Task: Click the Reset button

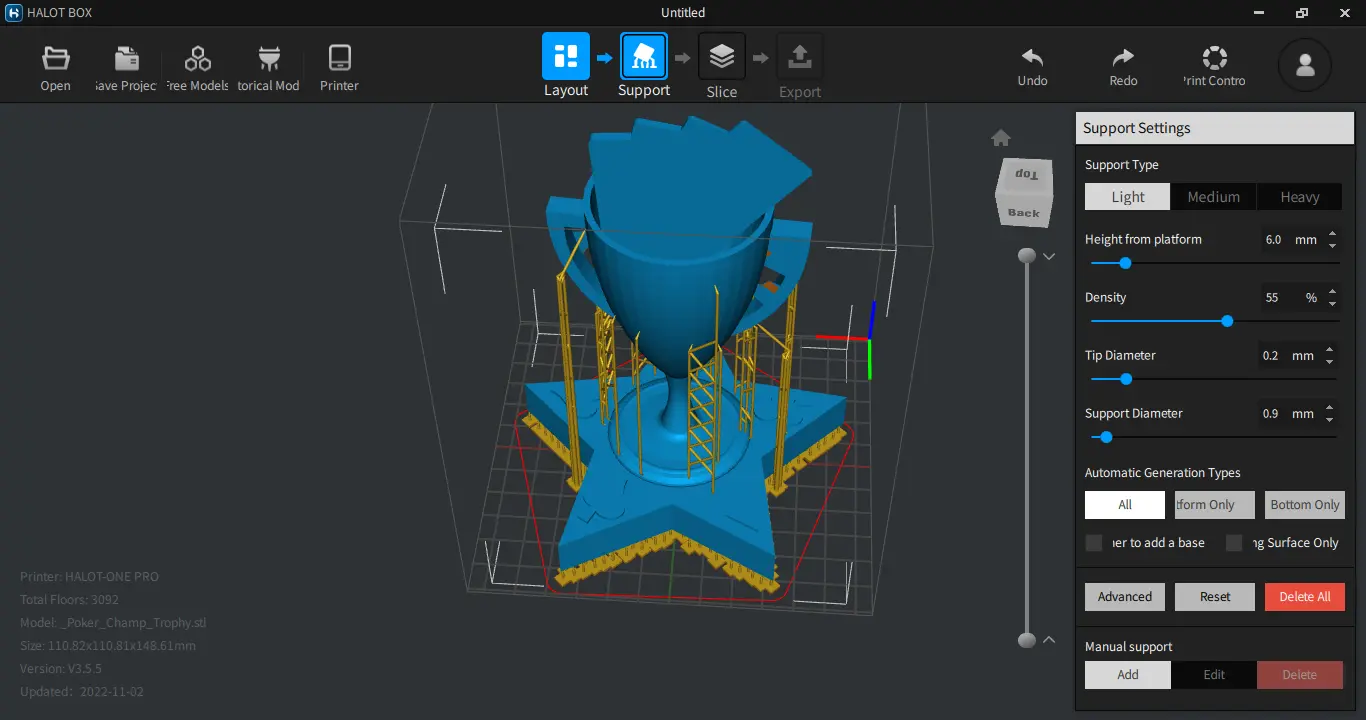Action: click(1215, 597)
